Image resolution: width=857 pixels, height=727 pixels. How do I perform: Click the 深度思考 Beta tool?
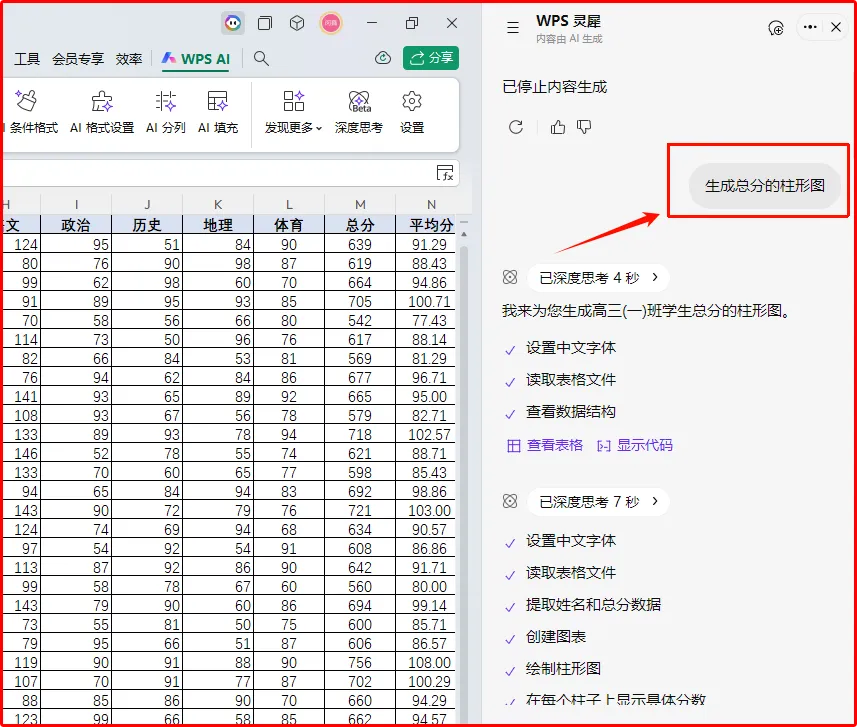[x=359, y=112]
